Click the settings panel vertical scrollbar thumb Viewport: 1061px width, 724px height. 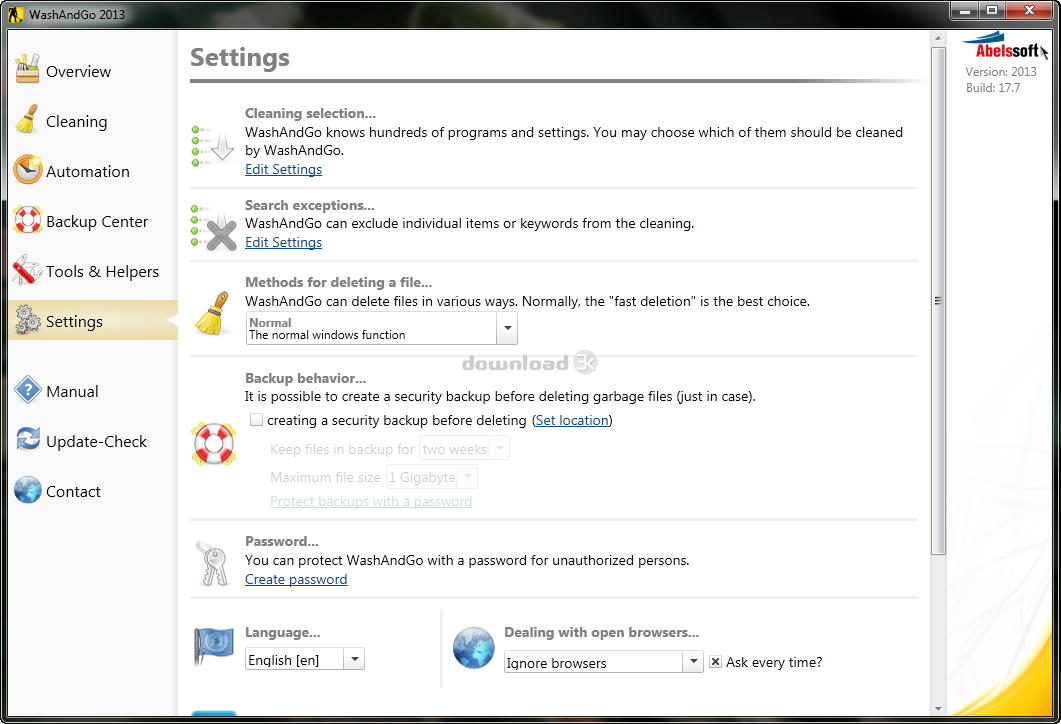[938, 301]
